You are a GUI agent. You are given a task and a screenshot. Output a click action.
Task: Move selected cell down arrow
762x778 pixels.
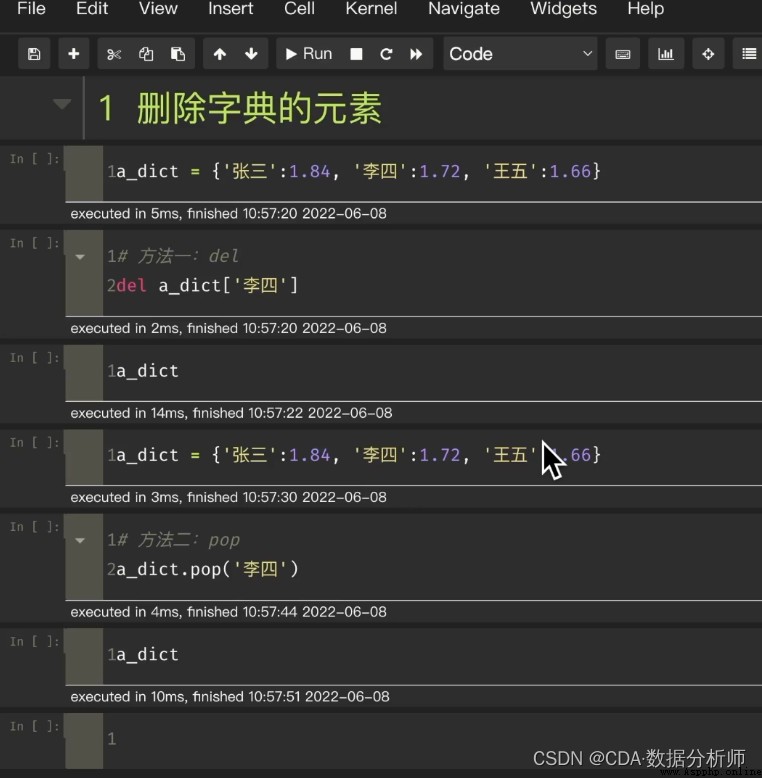[252, 54]
